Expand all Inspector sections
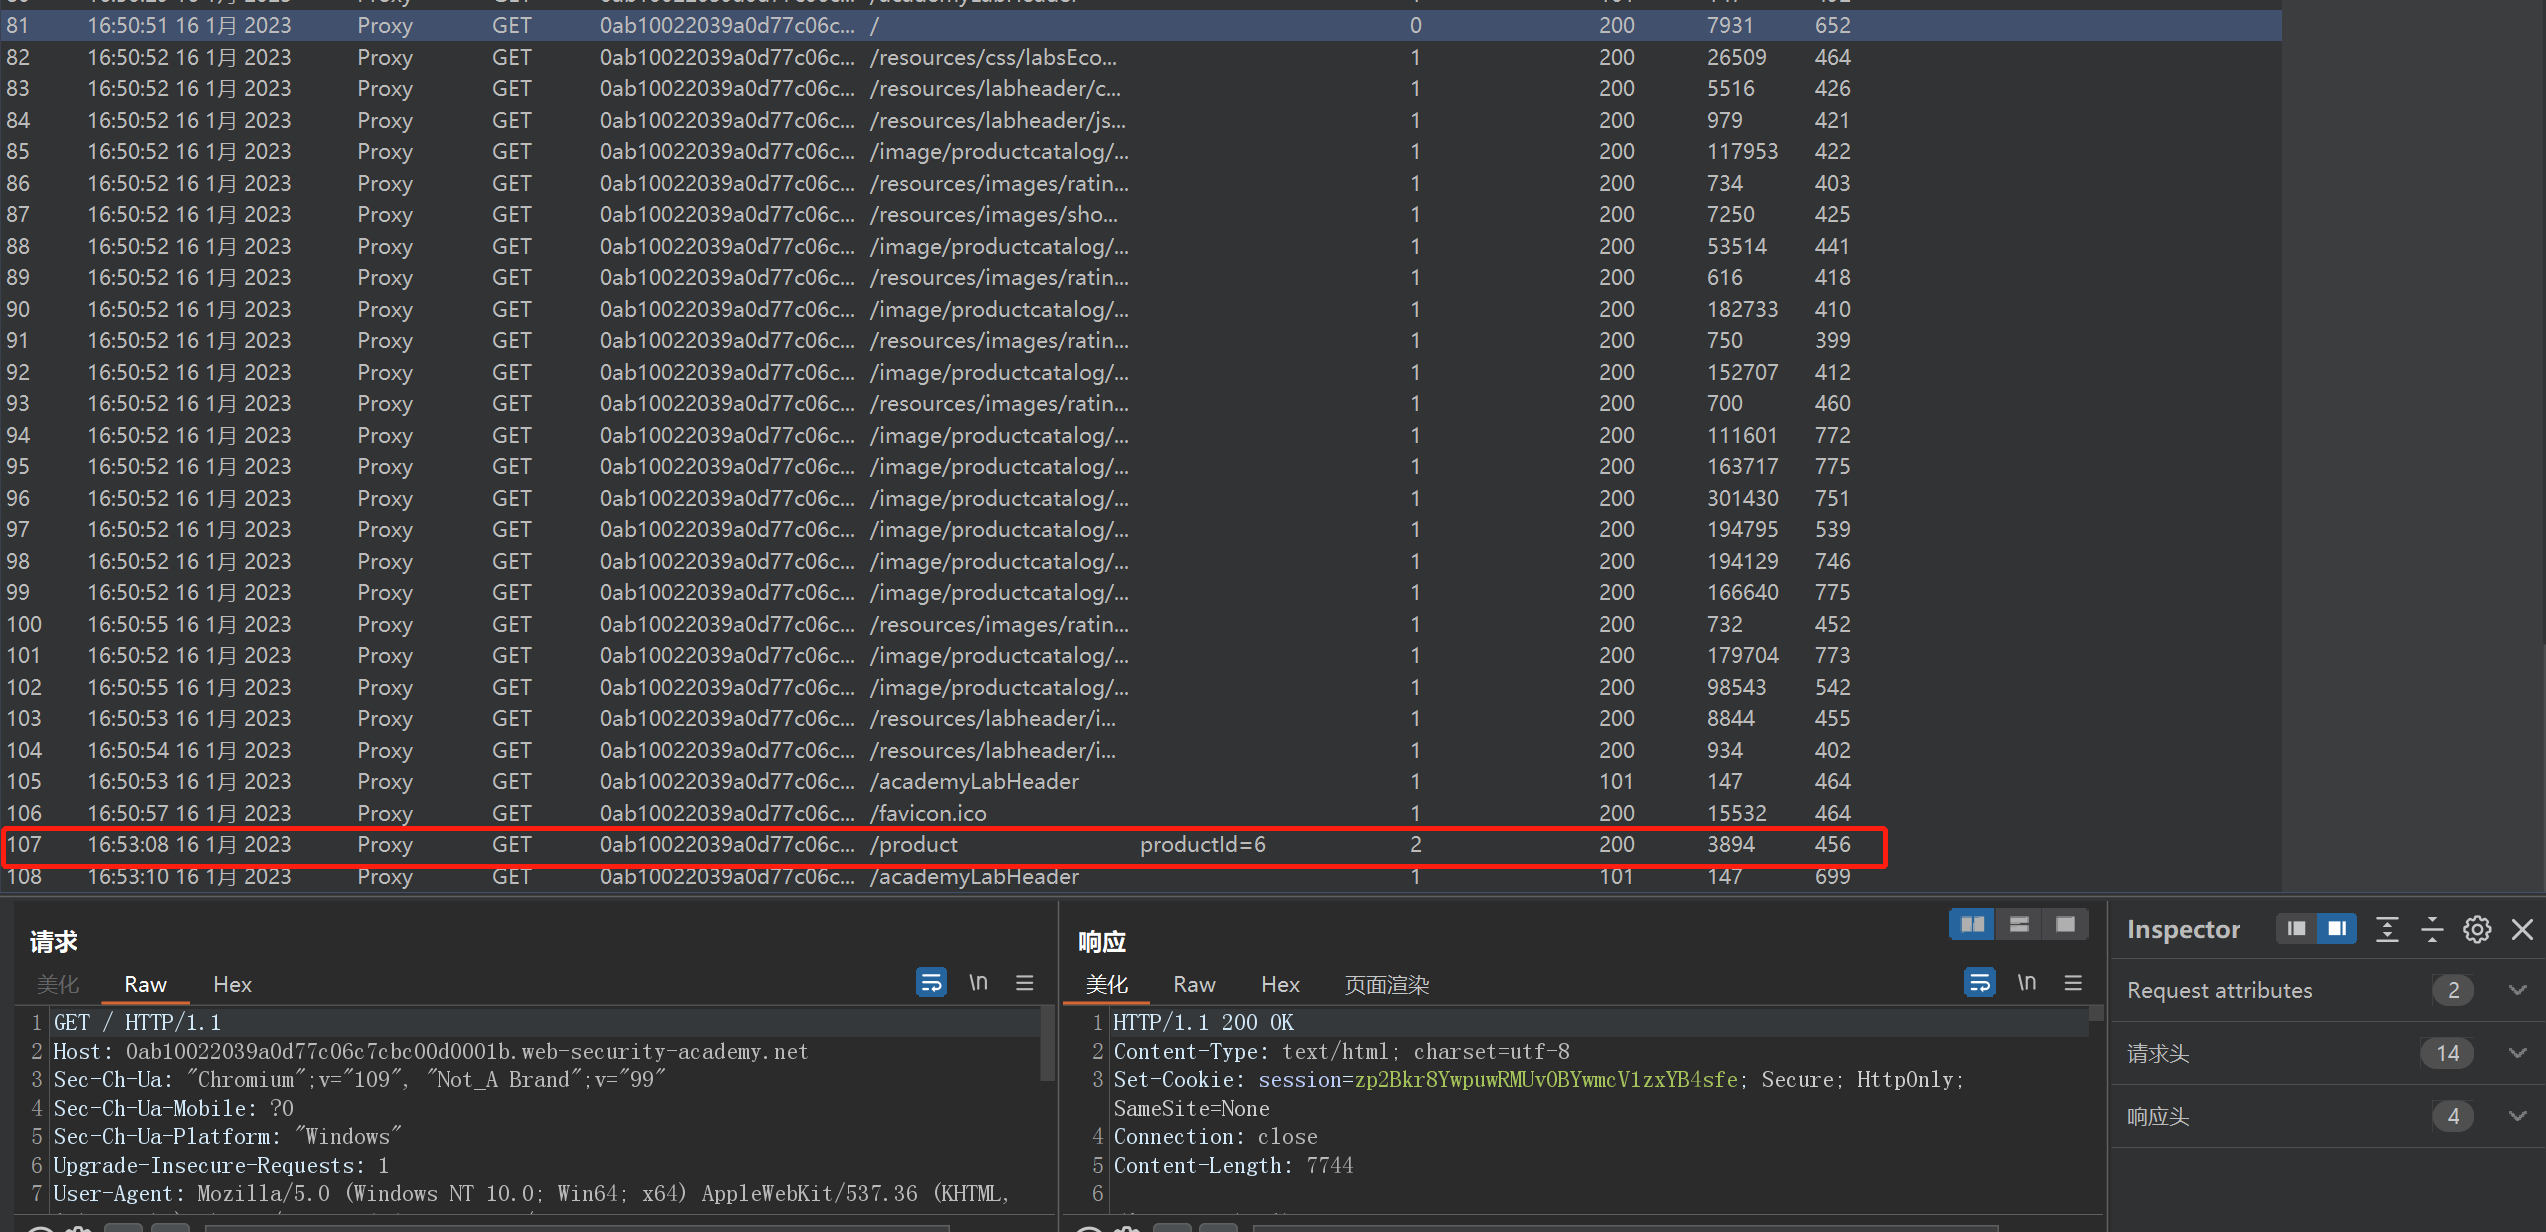Screen dimensions: 2546x1232 [x=2387, y=929]
